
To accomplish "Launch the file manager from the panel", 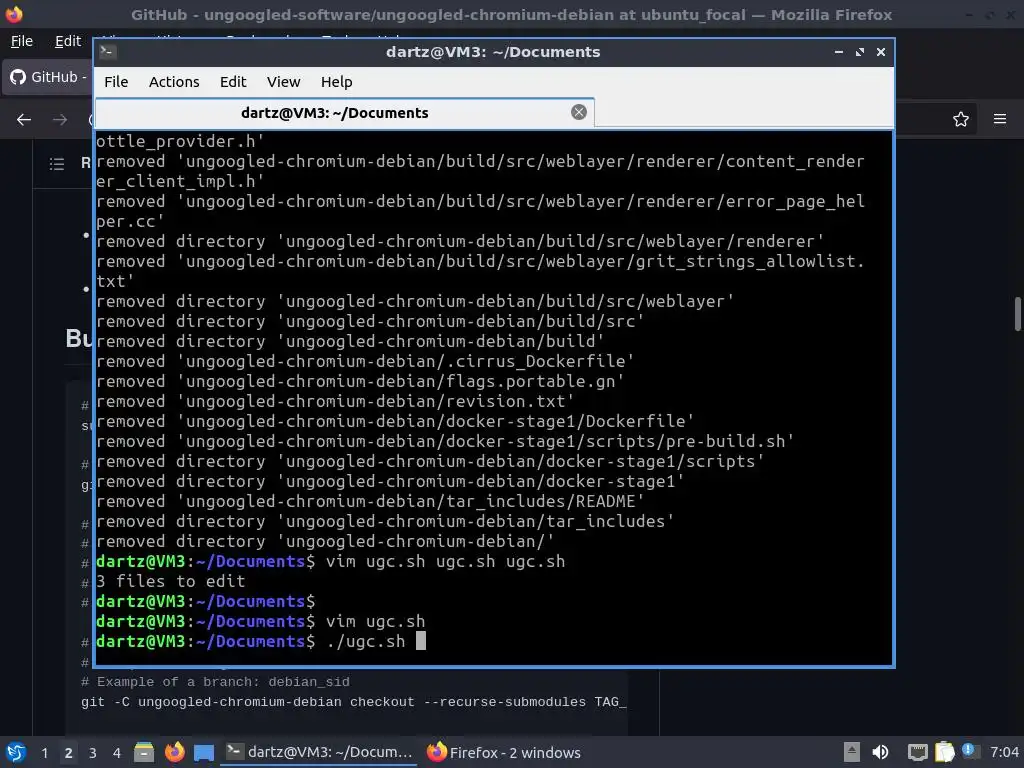I will click(x=144, y=752).
